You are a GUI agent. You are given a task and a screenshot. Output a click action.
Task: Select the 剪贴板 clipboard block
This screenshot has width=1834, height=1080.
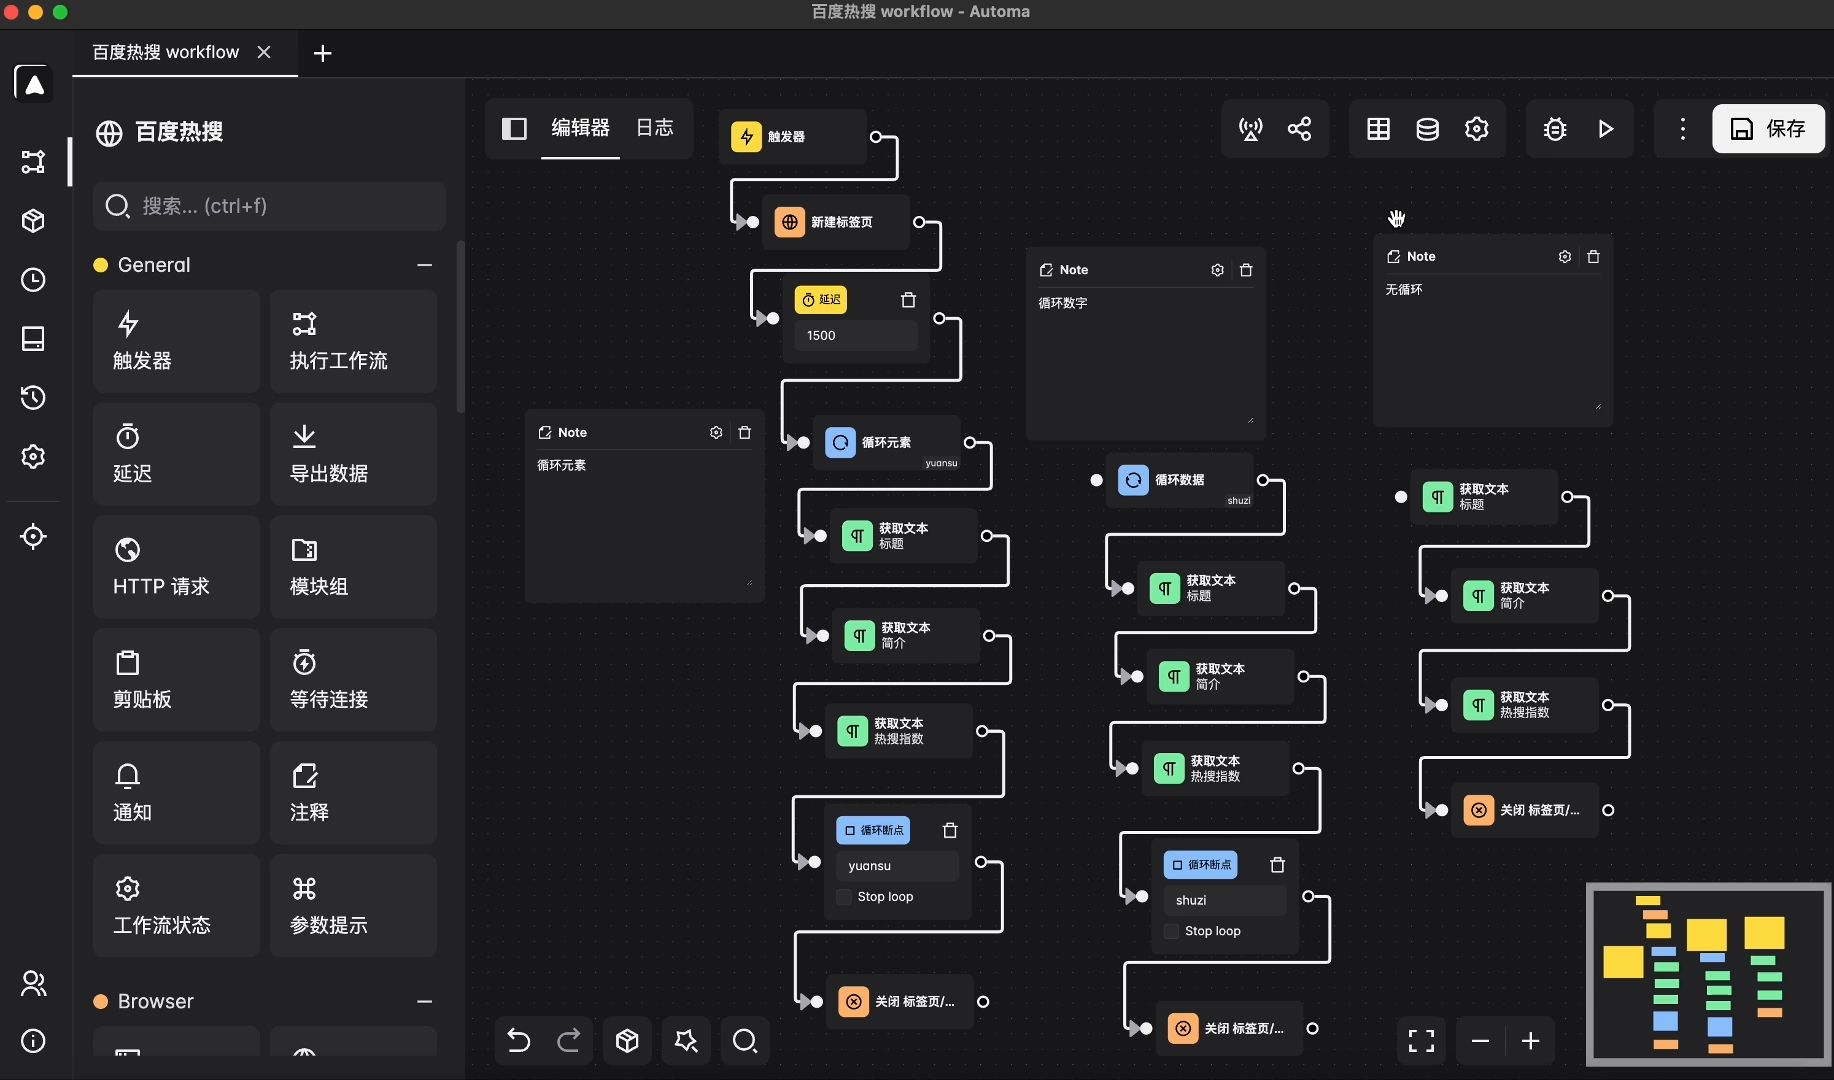coord(176,680)
